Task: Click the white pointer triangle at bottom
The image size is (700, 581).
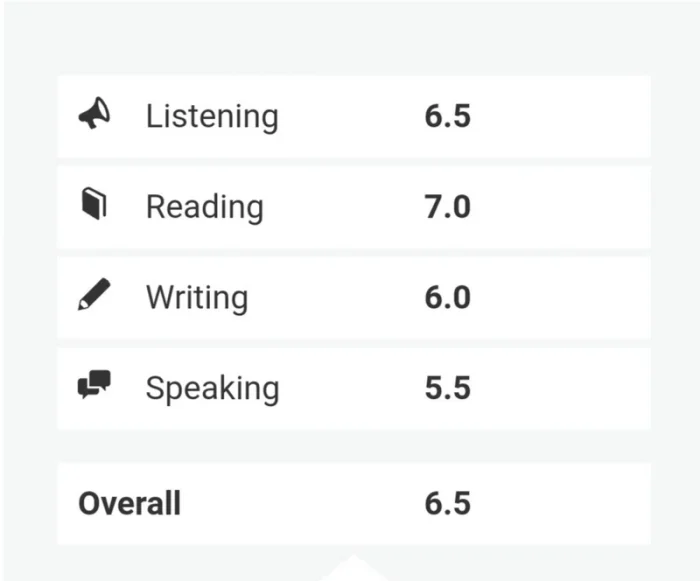Action: tap(354, 568)
